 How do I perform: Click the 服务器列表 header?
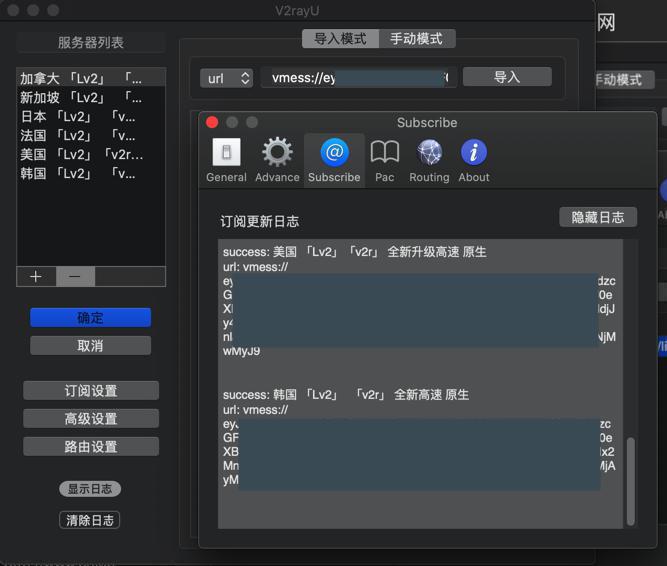[91, 43]
